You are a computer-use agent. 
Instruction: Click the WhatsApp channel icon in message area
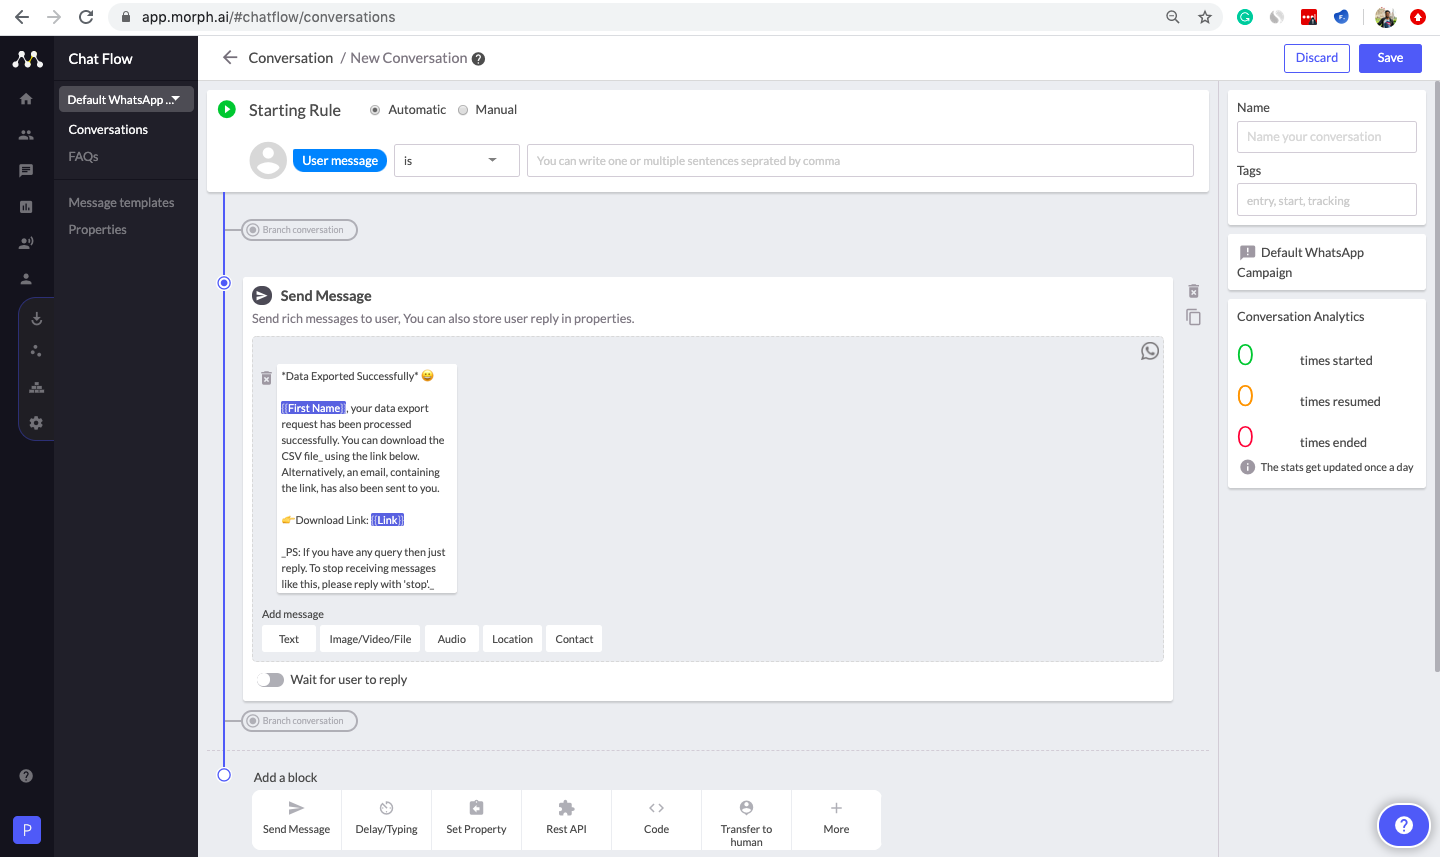(1150, 351)
